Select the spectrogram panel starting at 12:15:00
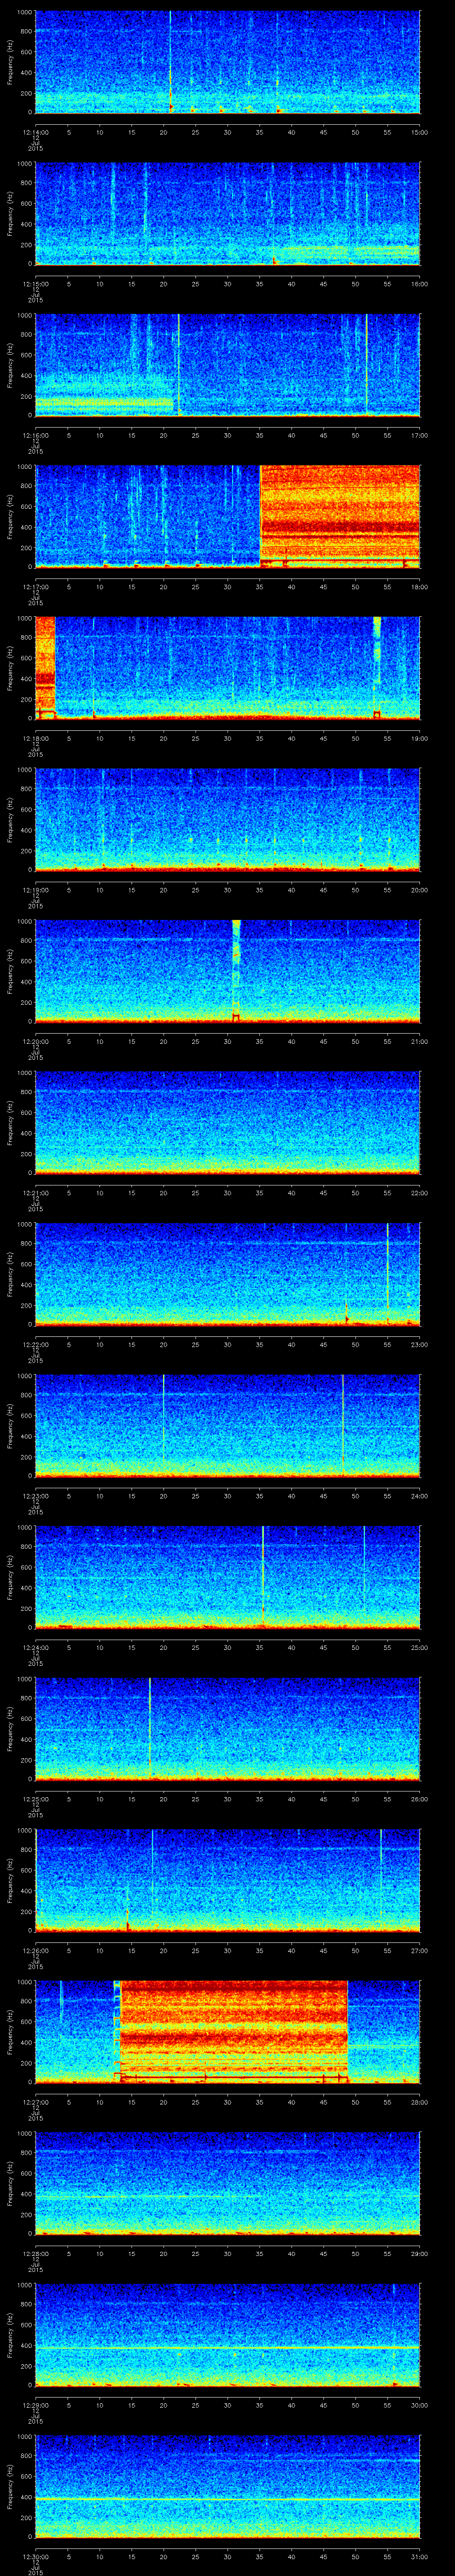455x2576 pixels. (227, 213)
